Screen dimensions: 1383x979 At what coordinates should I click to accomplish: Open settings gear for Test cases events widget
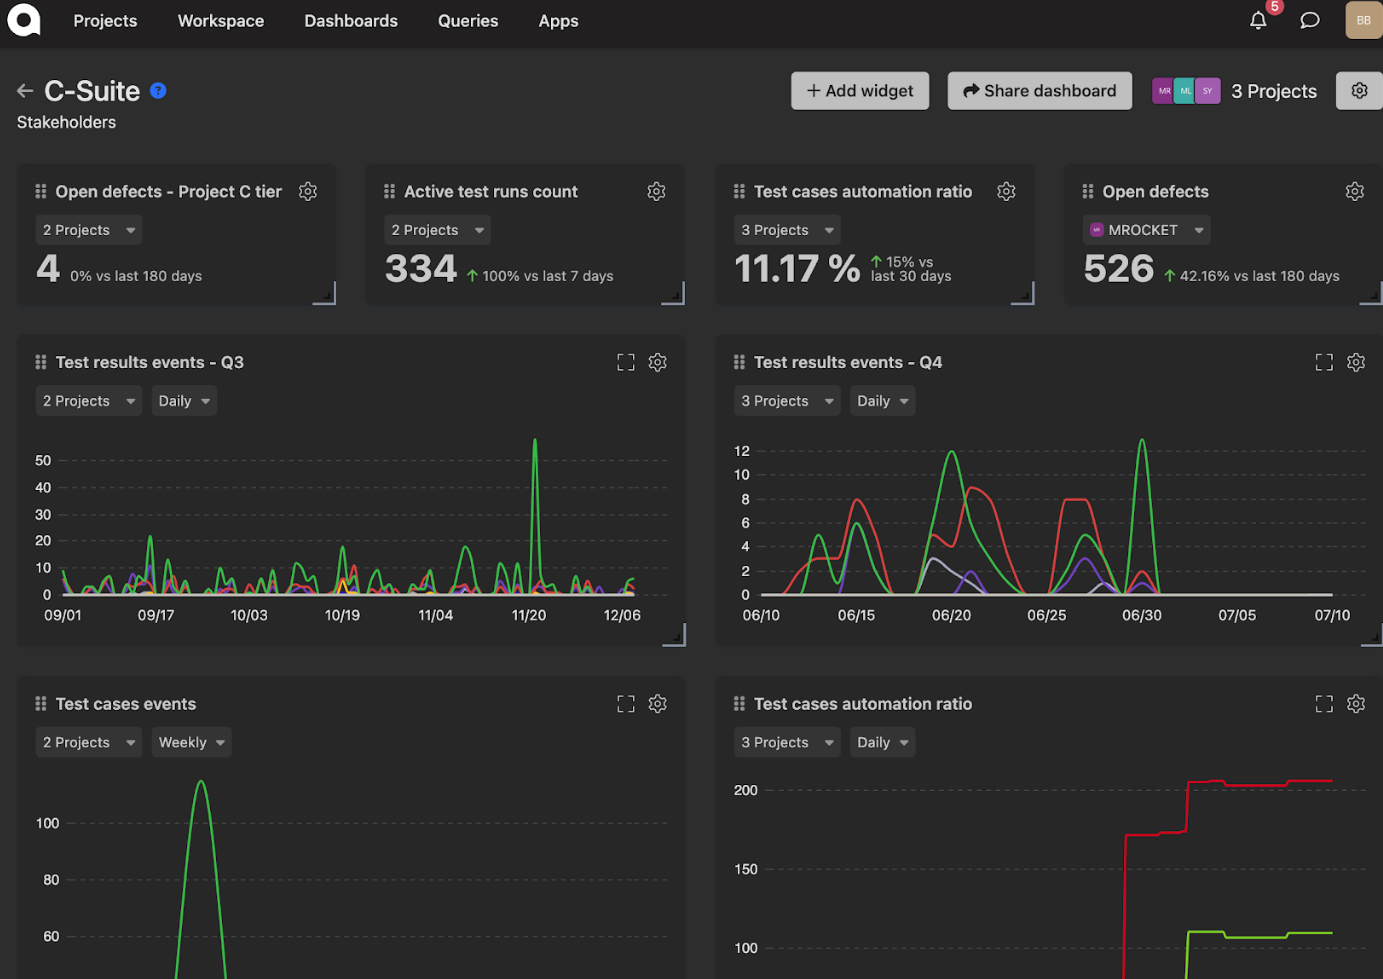[657, 704]
